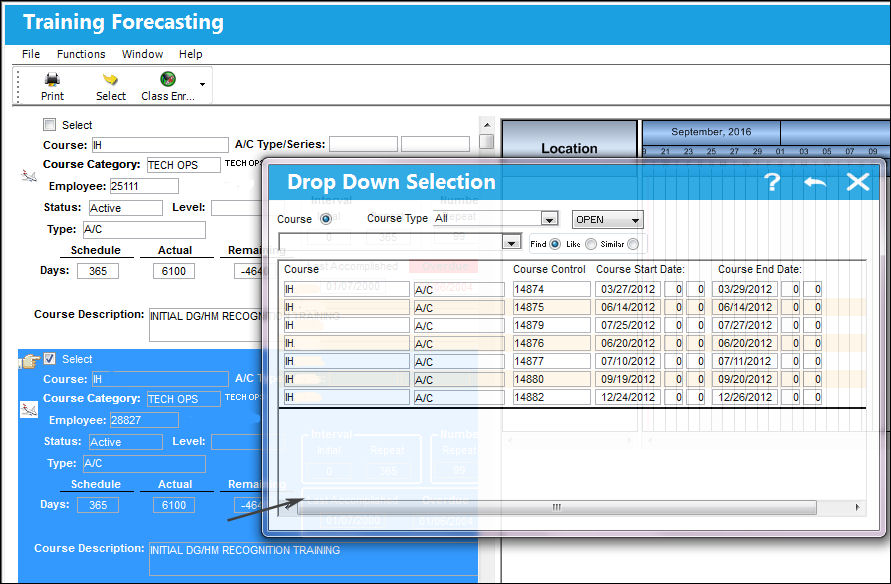Open the OPEN status dropdown

pyautogui.click(x=607, y=219)
